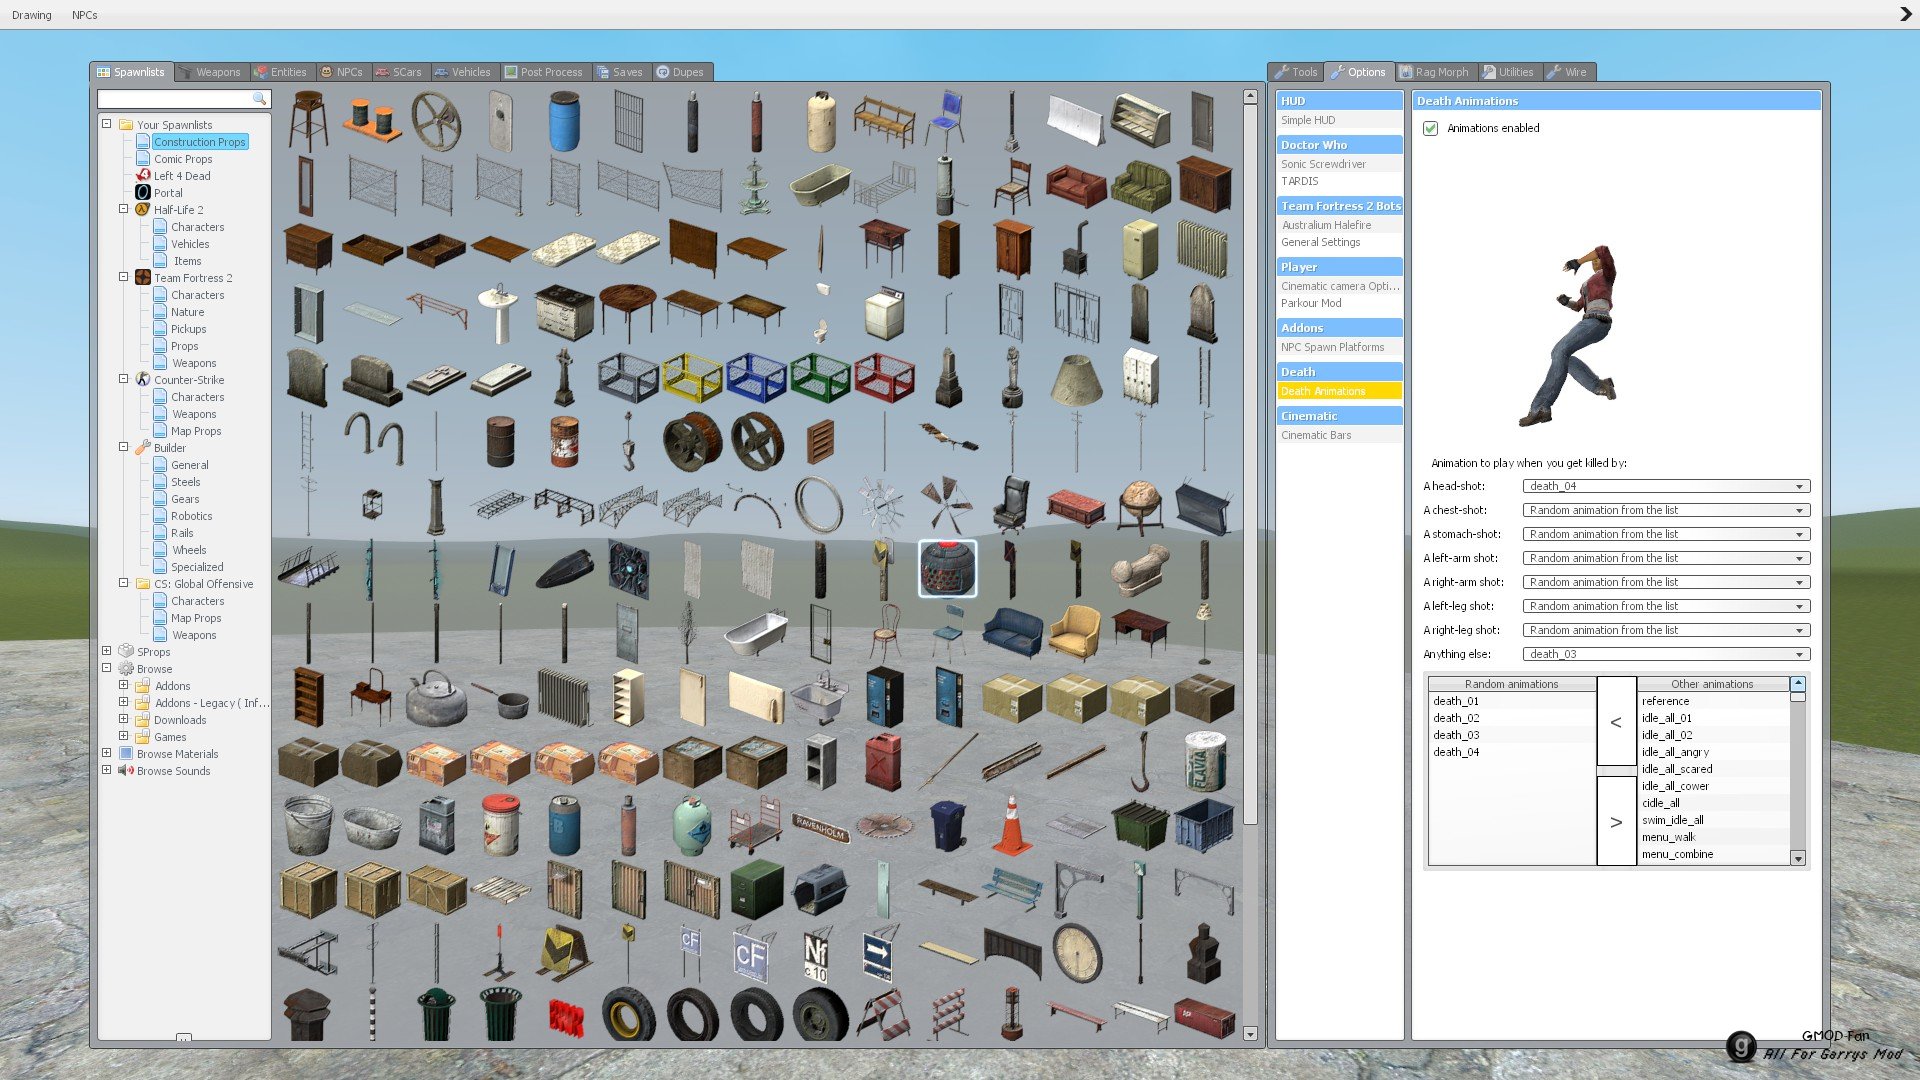Click the search magnifier icon

[260, 99]
